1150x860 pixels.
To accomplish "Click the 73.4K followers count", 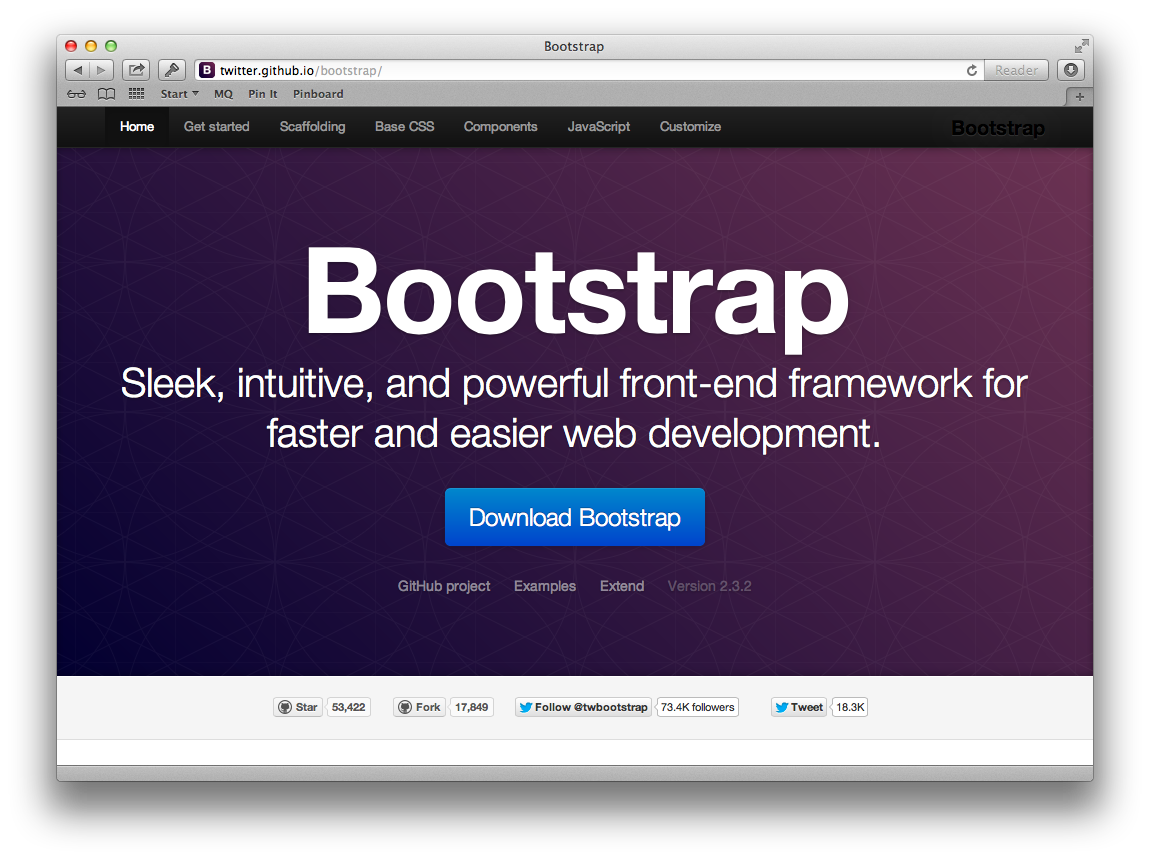I will (x=697, y=707).
